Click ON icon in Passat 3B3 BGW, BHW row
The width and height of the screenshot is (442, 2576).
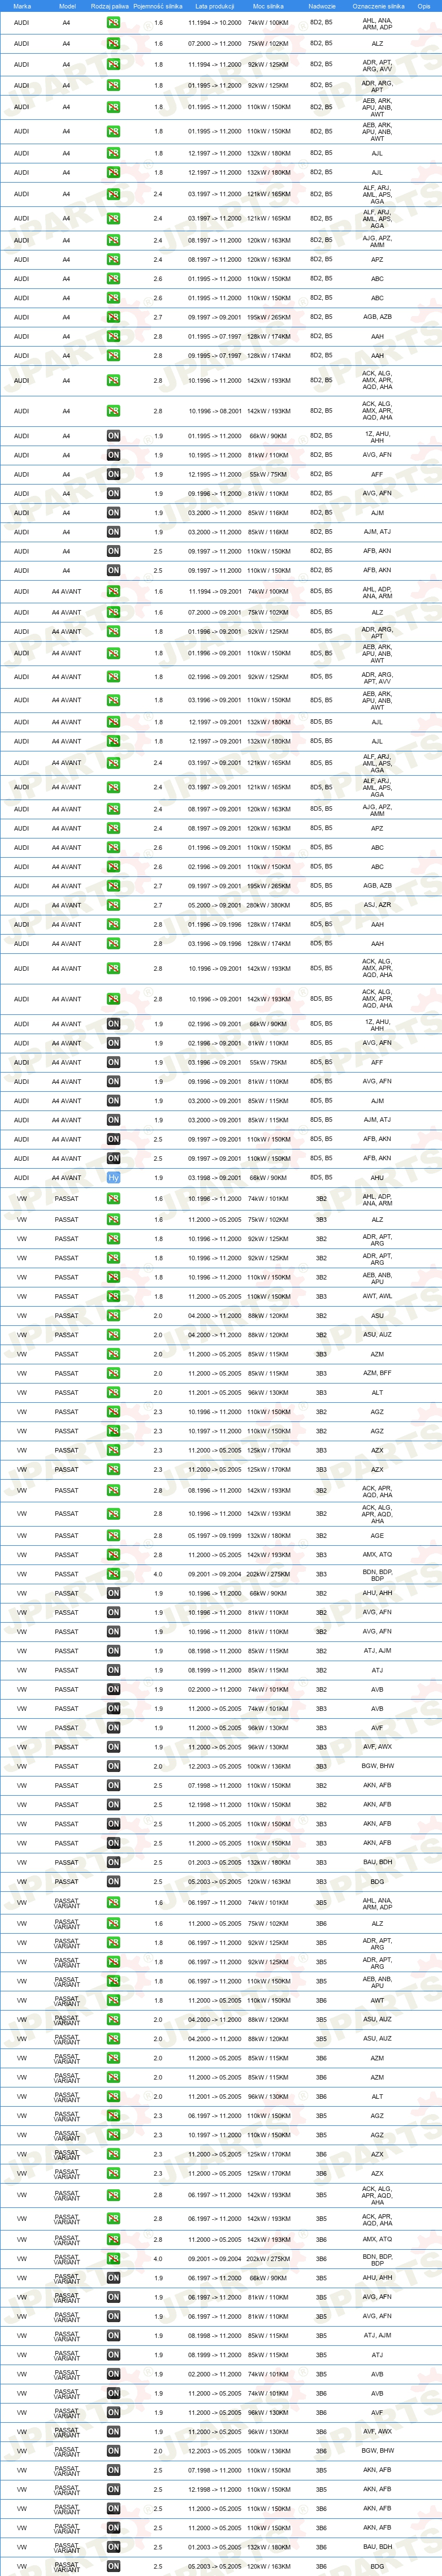pos(113,1766)
